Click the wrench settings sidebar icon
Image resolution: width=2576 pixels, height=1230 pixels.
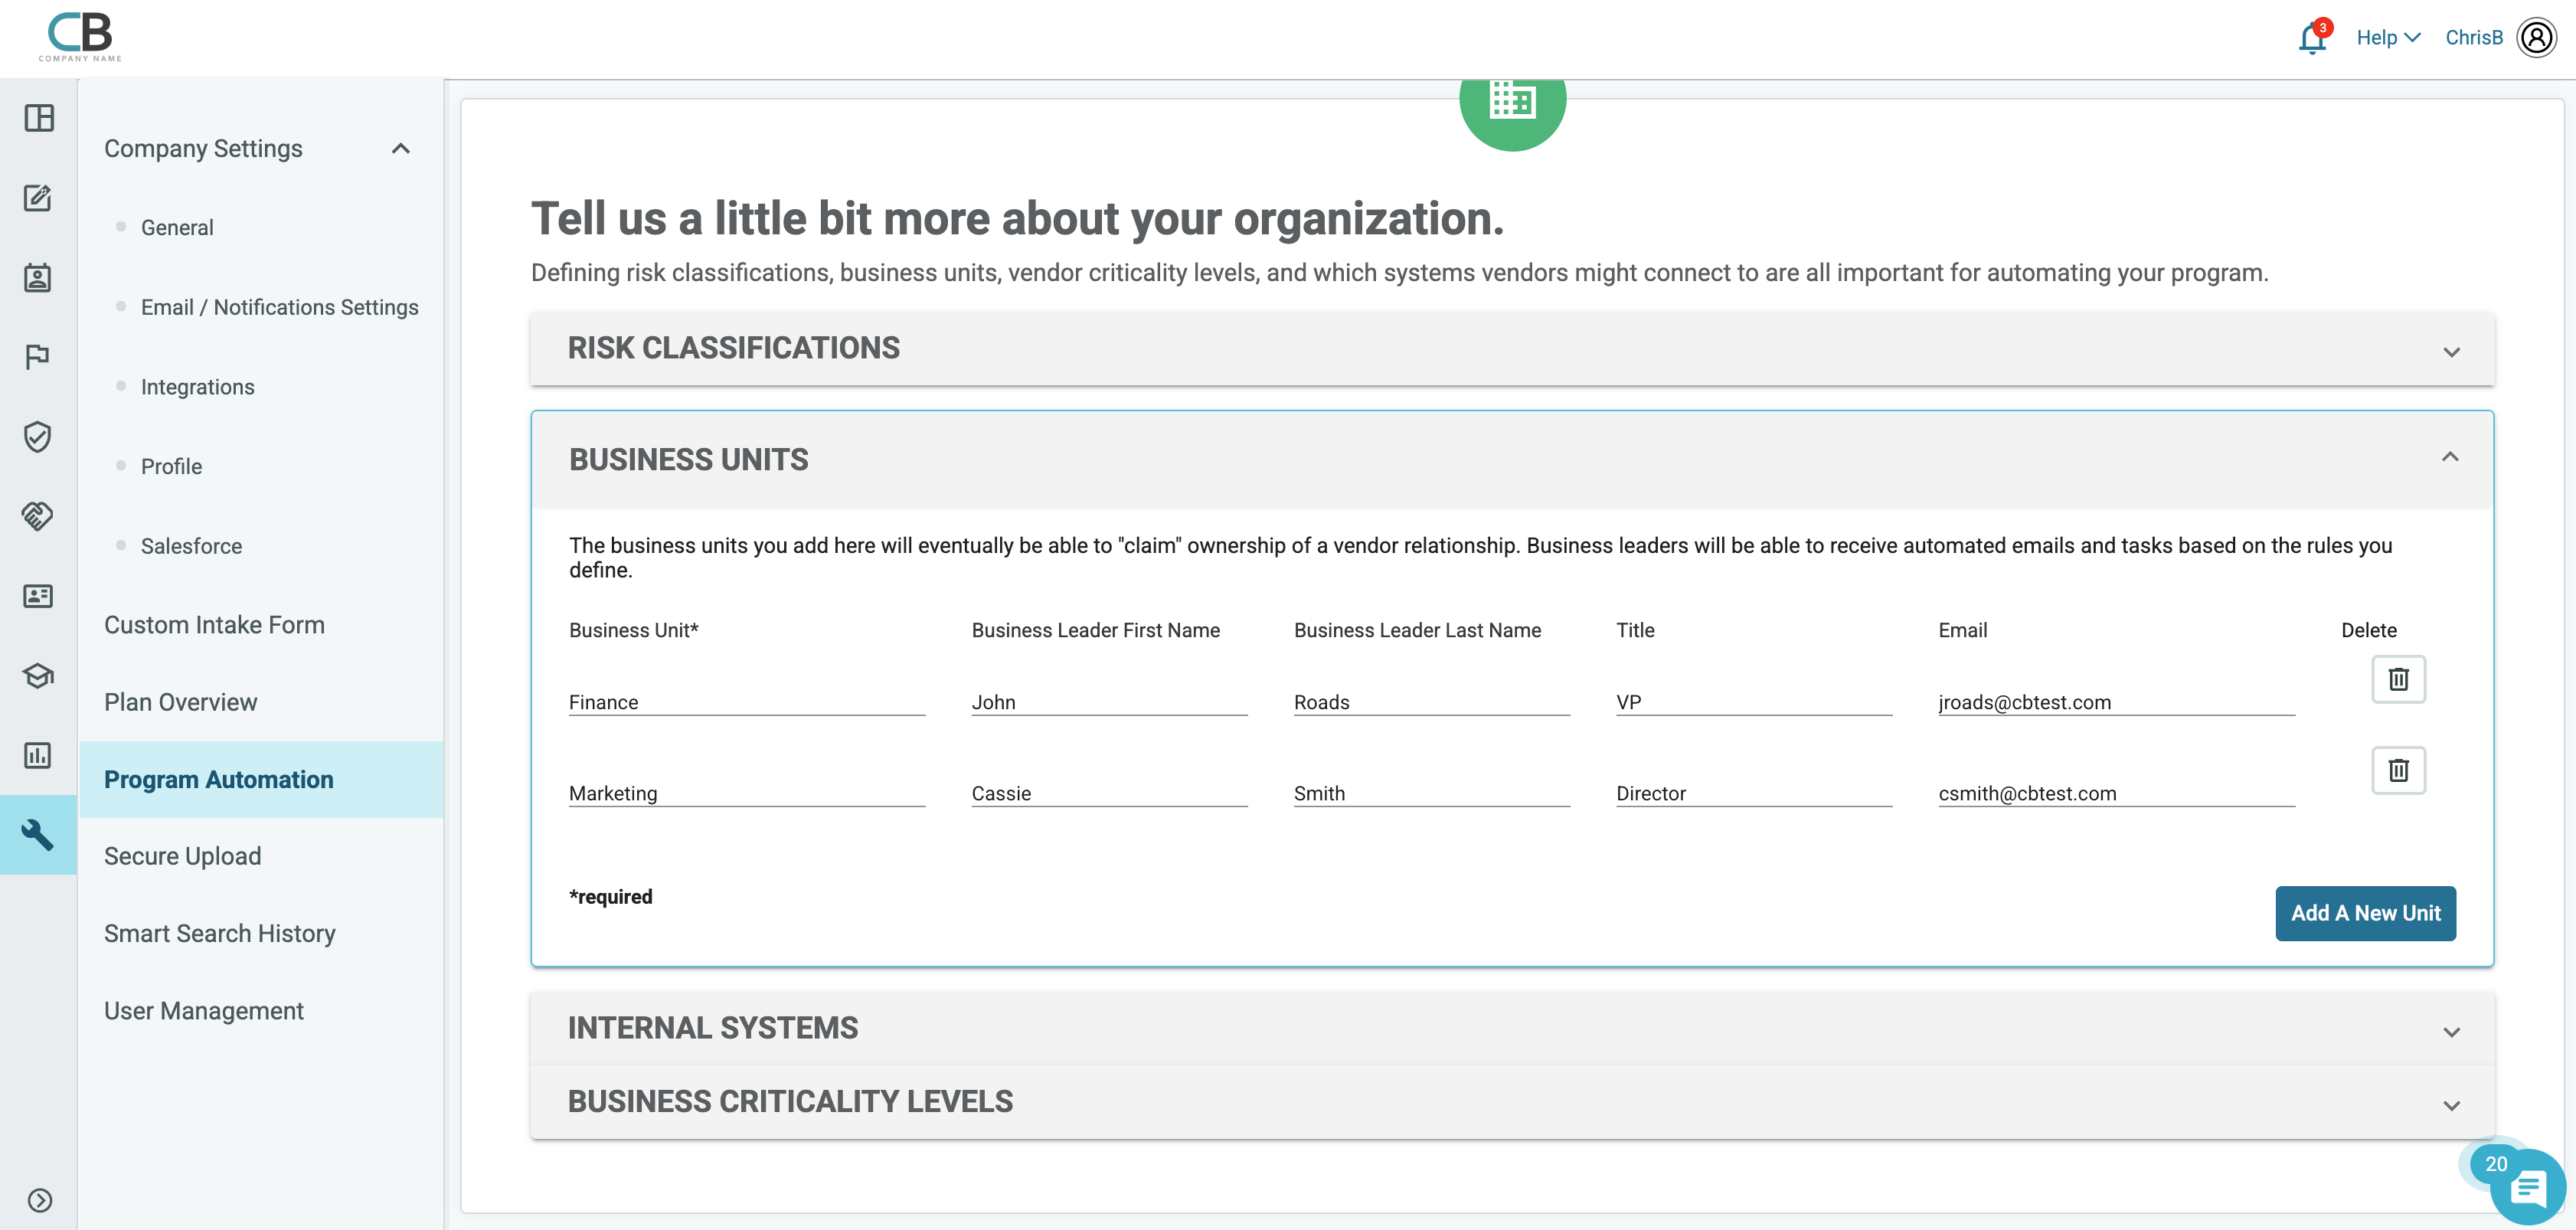38,834
